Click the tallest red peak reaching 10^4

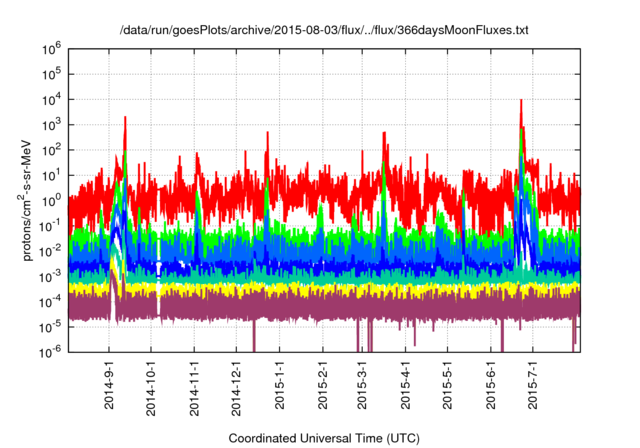point(521,114)
